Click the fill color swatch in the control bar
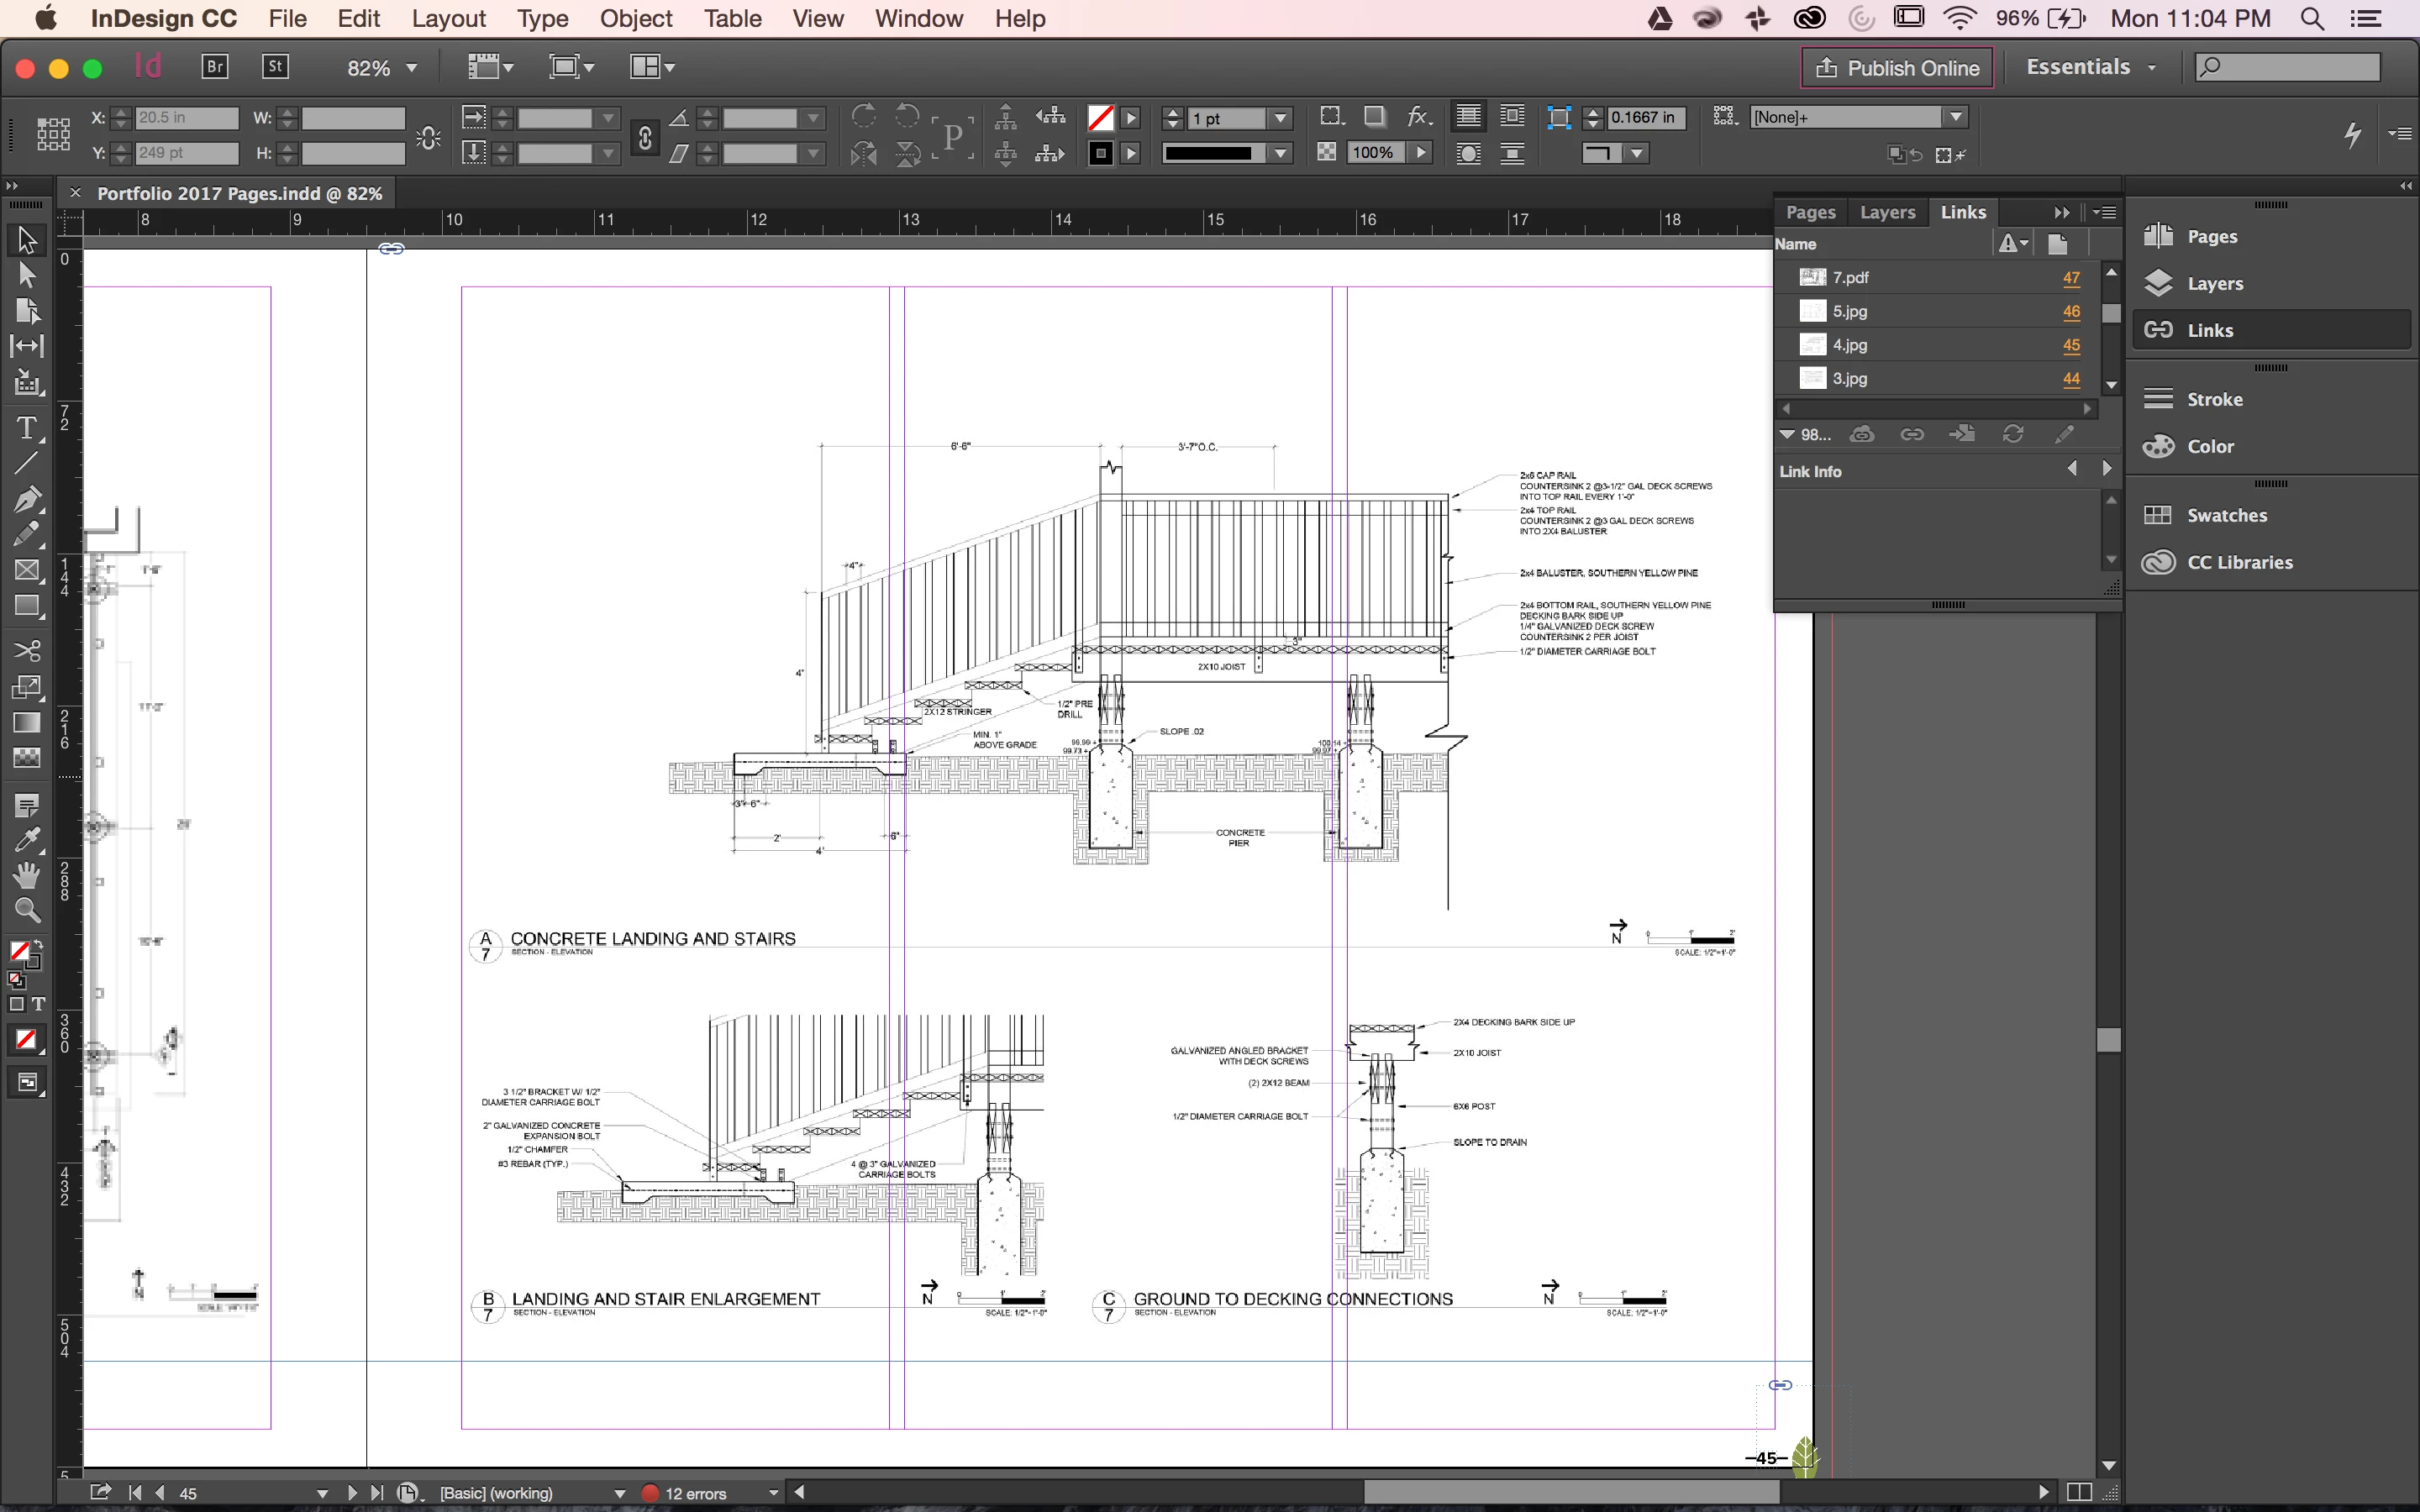Image resolution: width=2420 pixels, height=1512 pixels. pos(1100,118)
